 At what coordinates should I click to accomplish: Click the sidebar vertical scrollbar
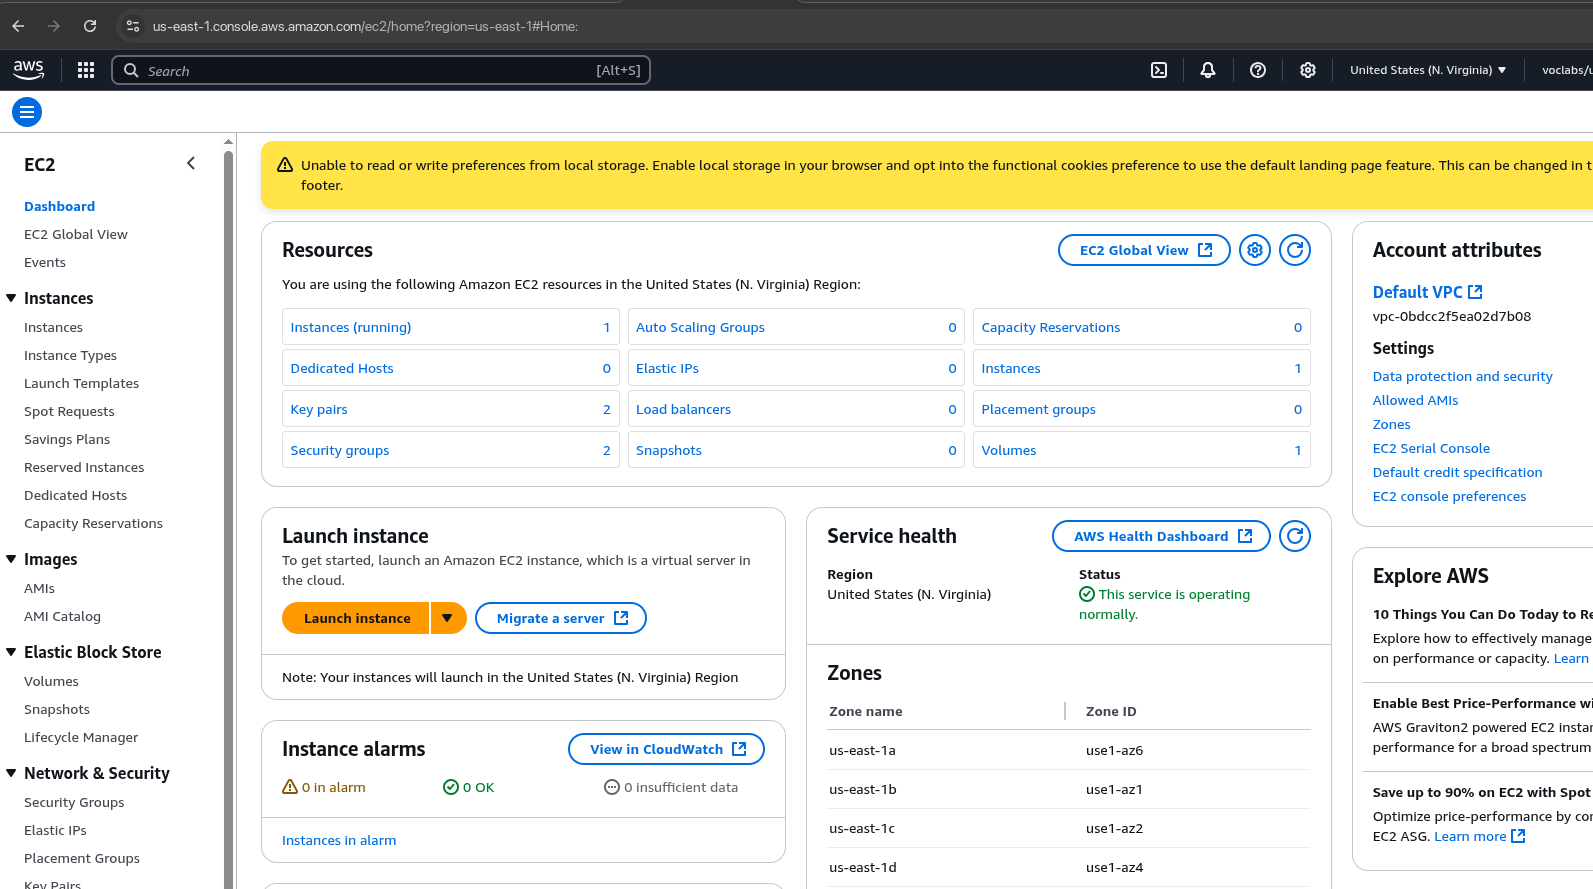pyautogui.click(x=229, y=500)
